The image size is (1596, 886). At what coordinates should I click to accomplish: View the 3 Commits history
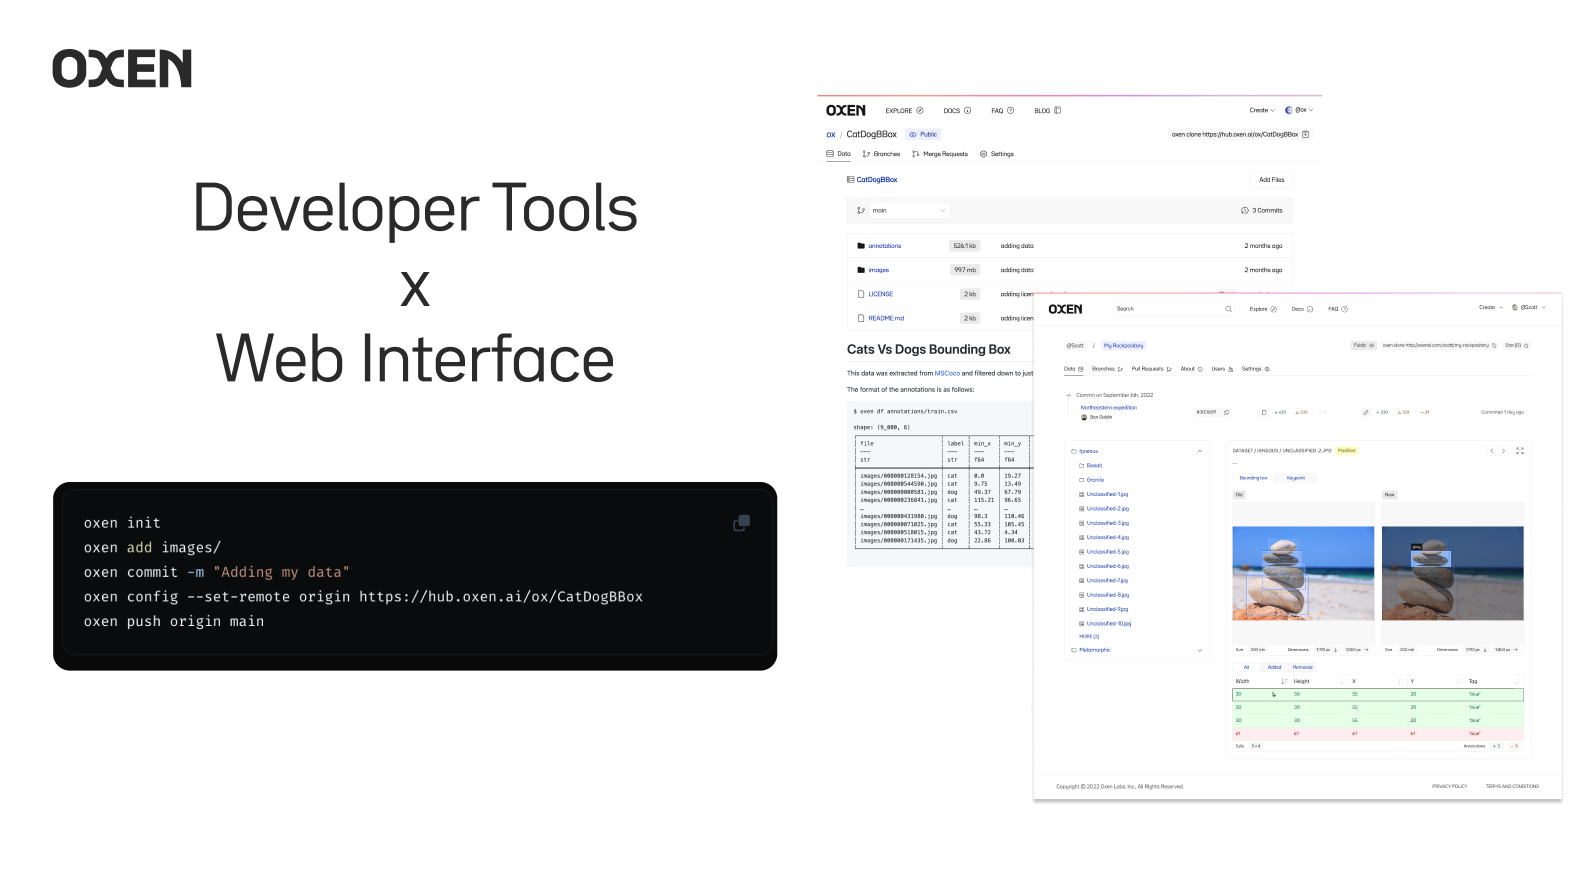1262,211
